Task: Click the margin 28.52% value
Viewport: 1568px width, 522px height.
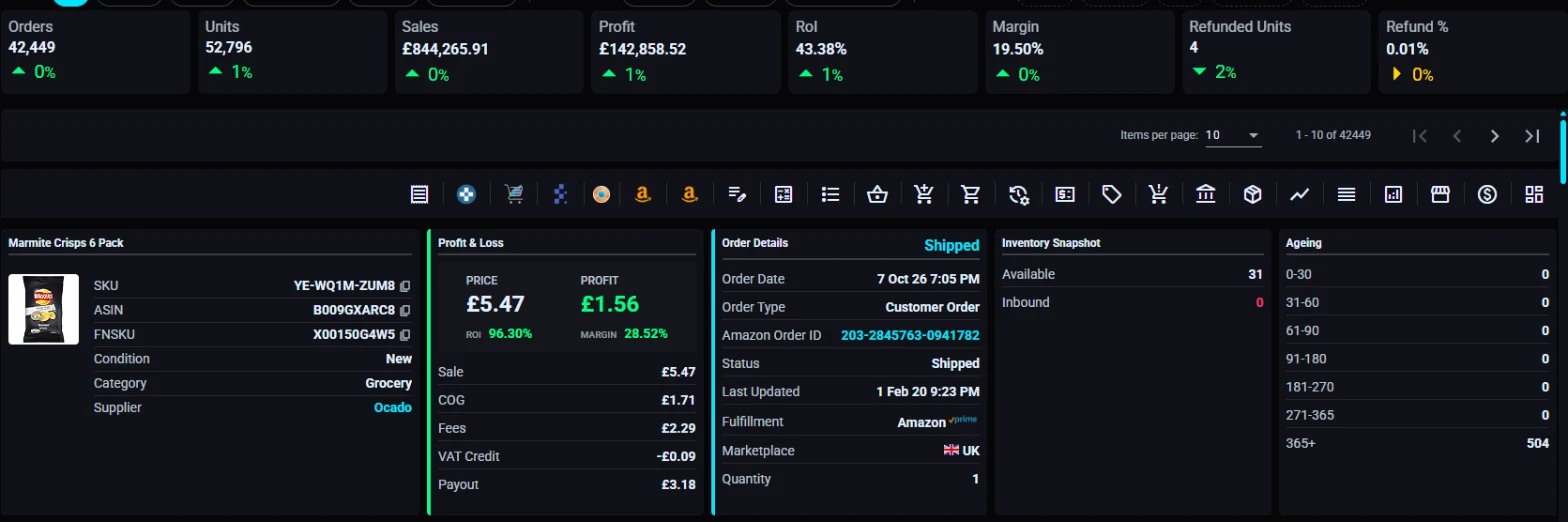Action: coord(646,333)
